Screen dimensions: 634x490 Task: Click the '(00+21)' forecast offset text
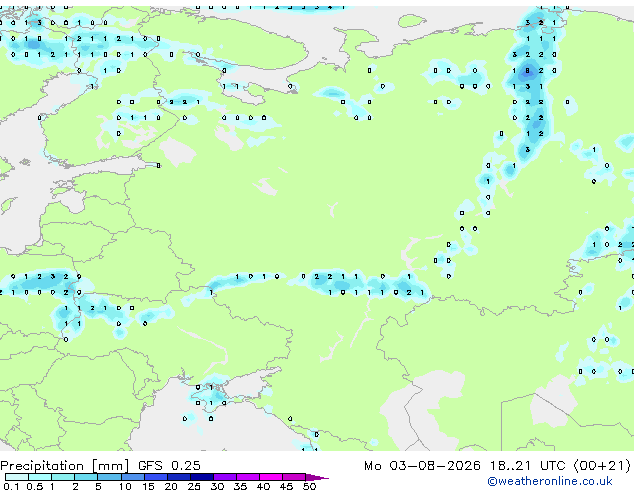[602, 466]
